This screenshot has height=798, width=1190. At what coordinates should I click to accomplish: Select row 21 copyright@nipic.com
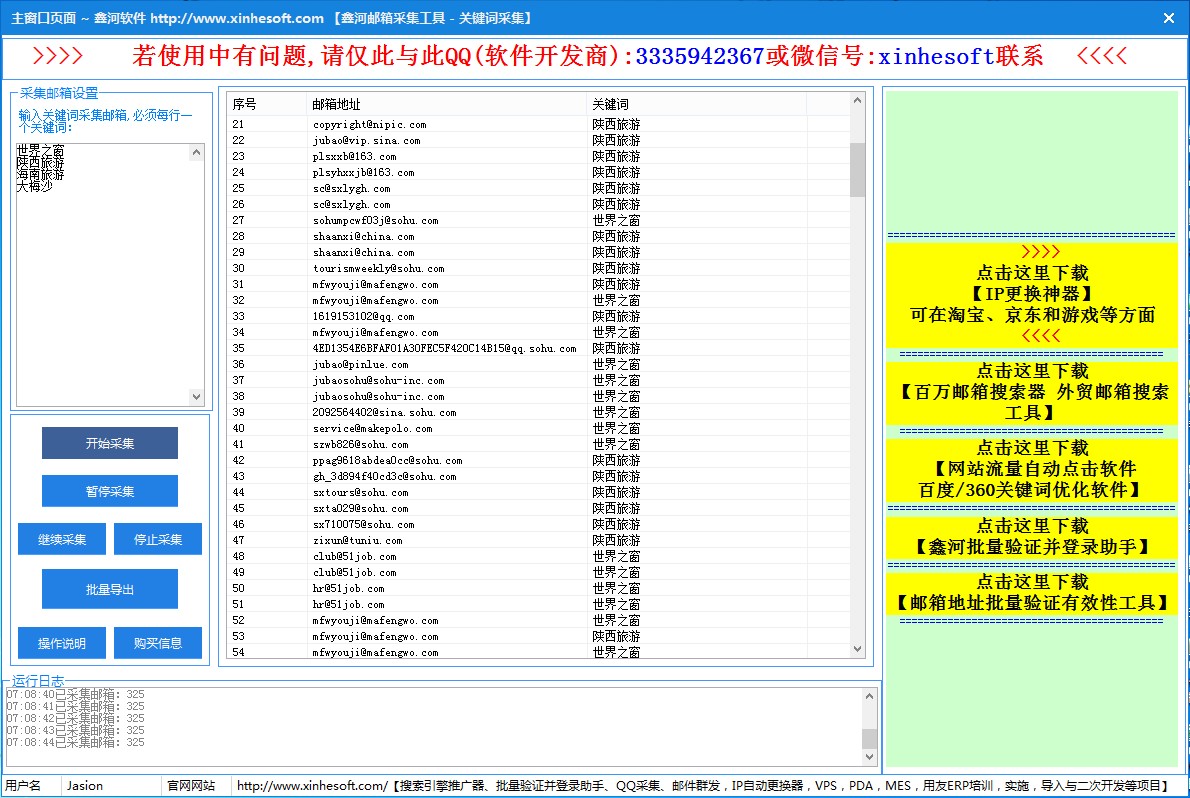pos(539,124)
